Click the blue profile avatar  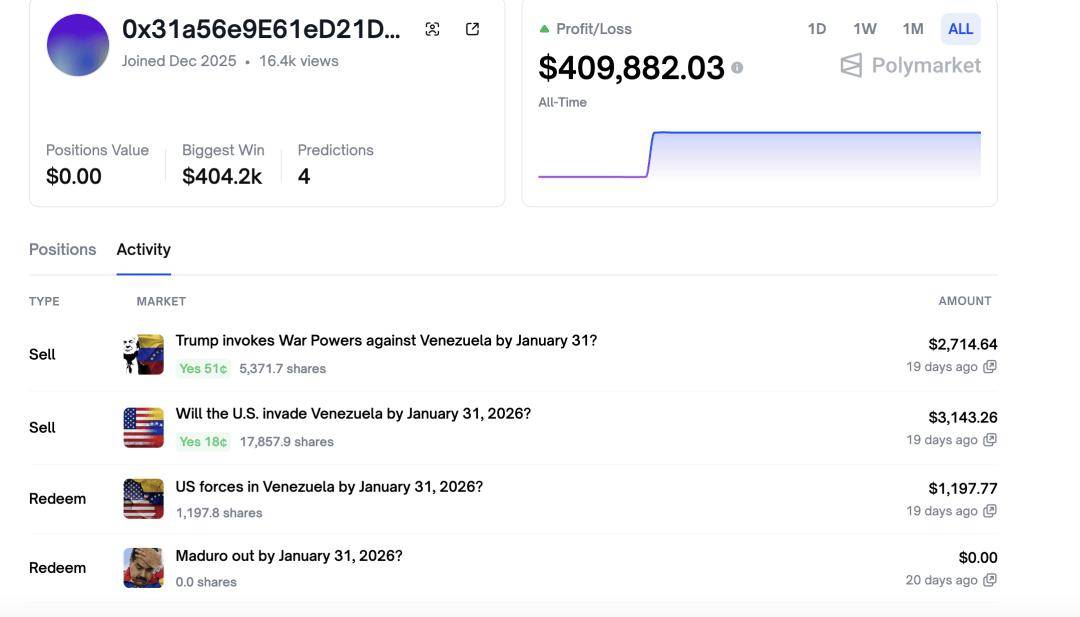[78, 45]
